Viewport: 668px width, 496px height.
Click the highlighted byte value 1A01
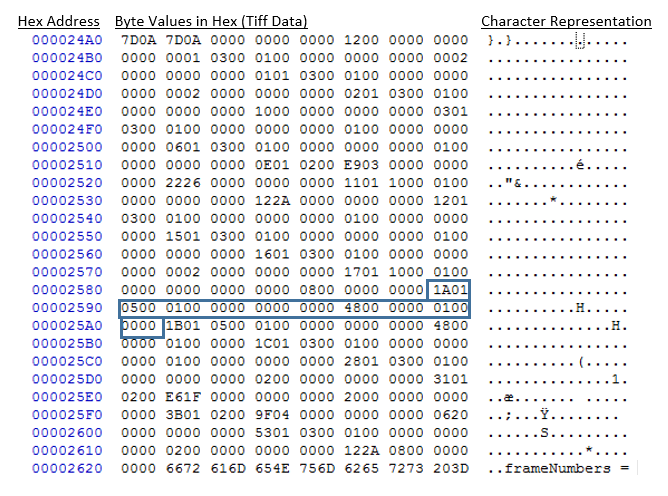click(449, 291)
